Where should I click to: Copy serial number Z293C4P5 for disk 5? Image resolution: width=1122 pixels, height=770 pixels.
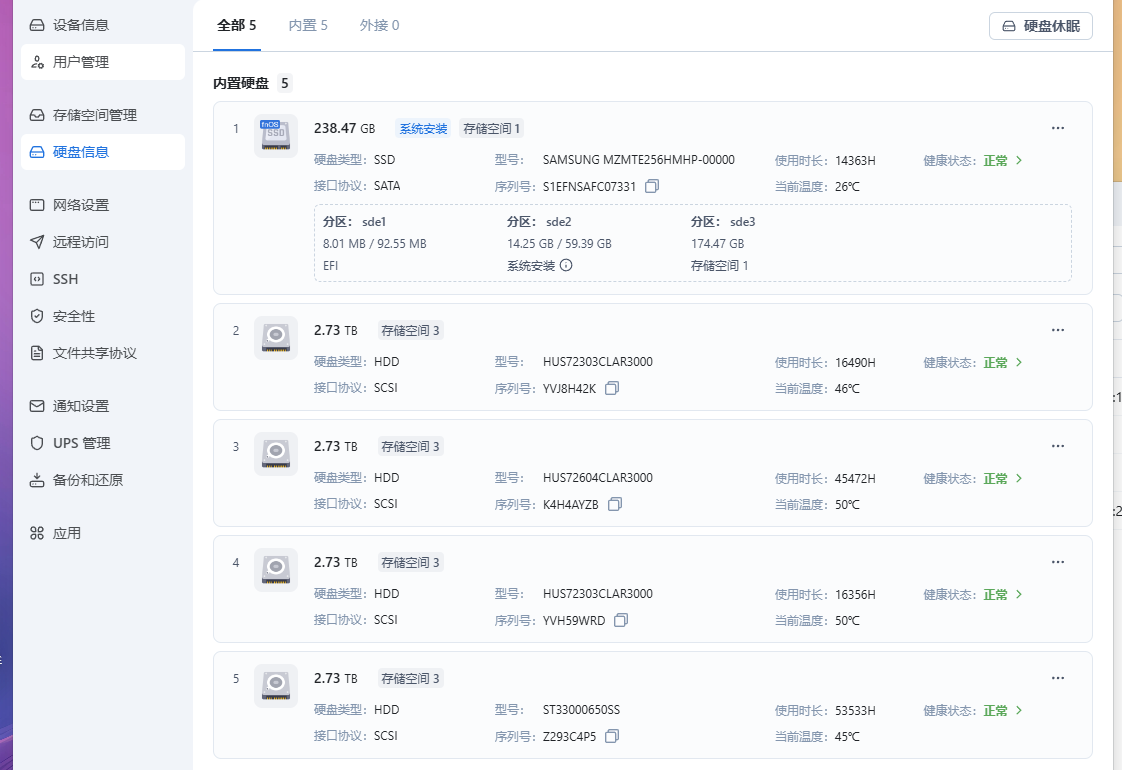tap(612, 736)
